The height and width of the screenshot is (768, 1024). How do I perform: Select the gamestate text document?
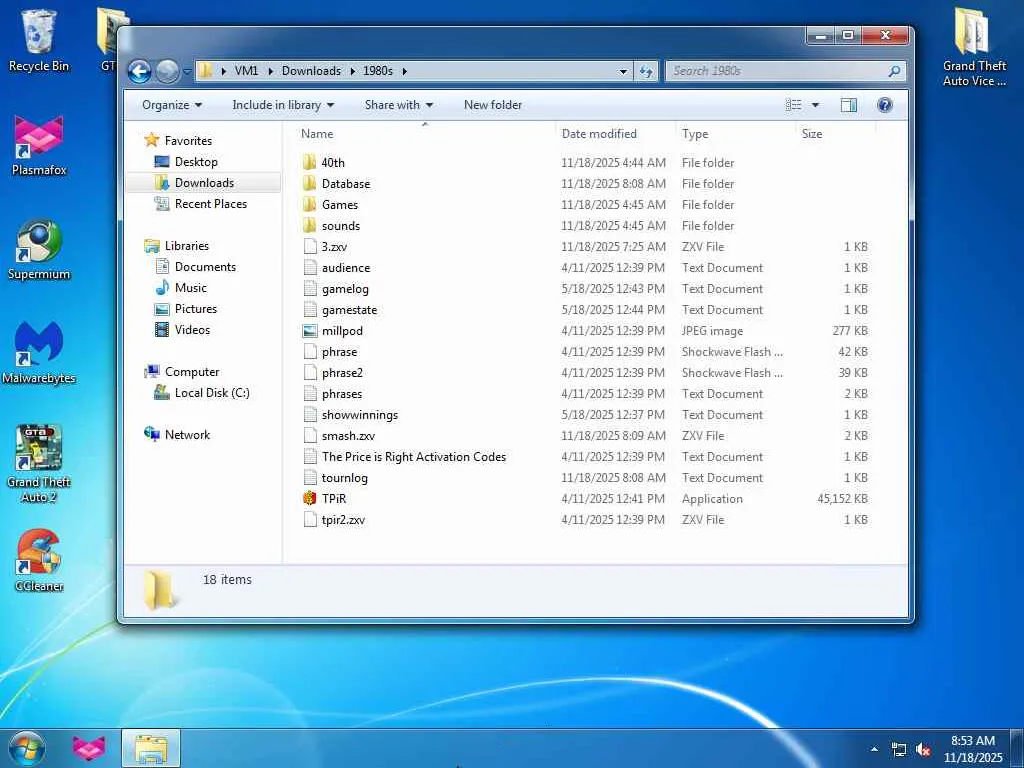tap(349, 310)
